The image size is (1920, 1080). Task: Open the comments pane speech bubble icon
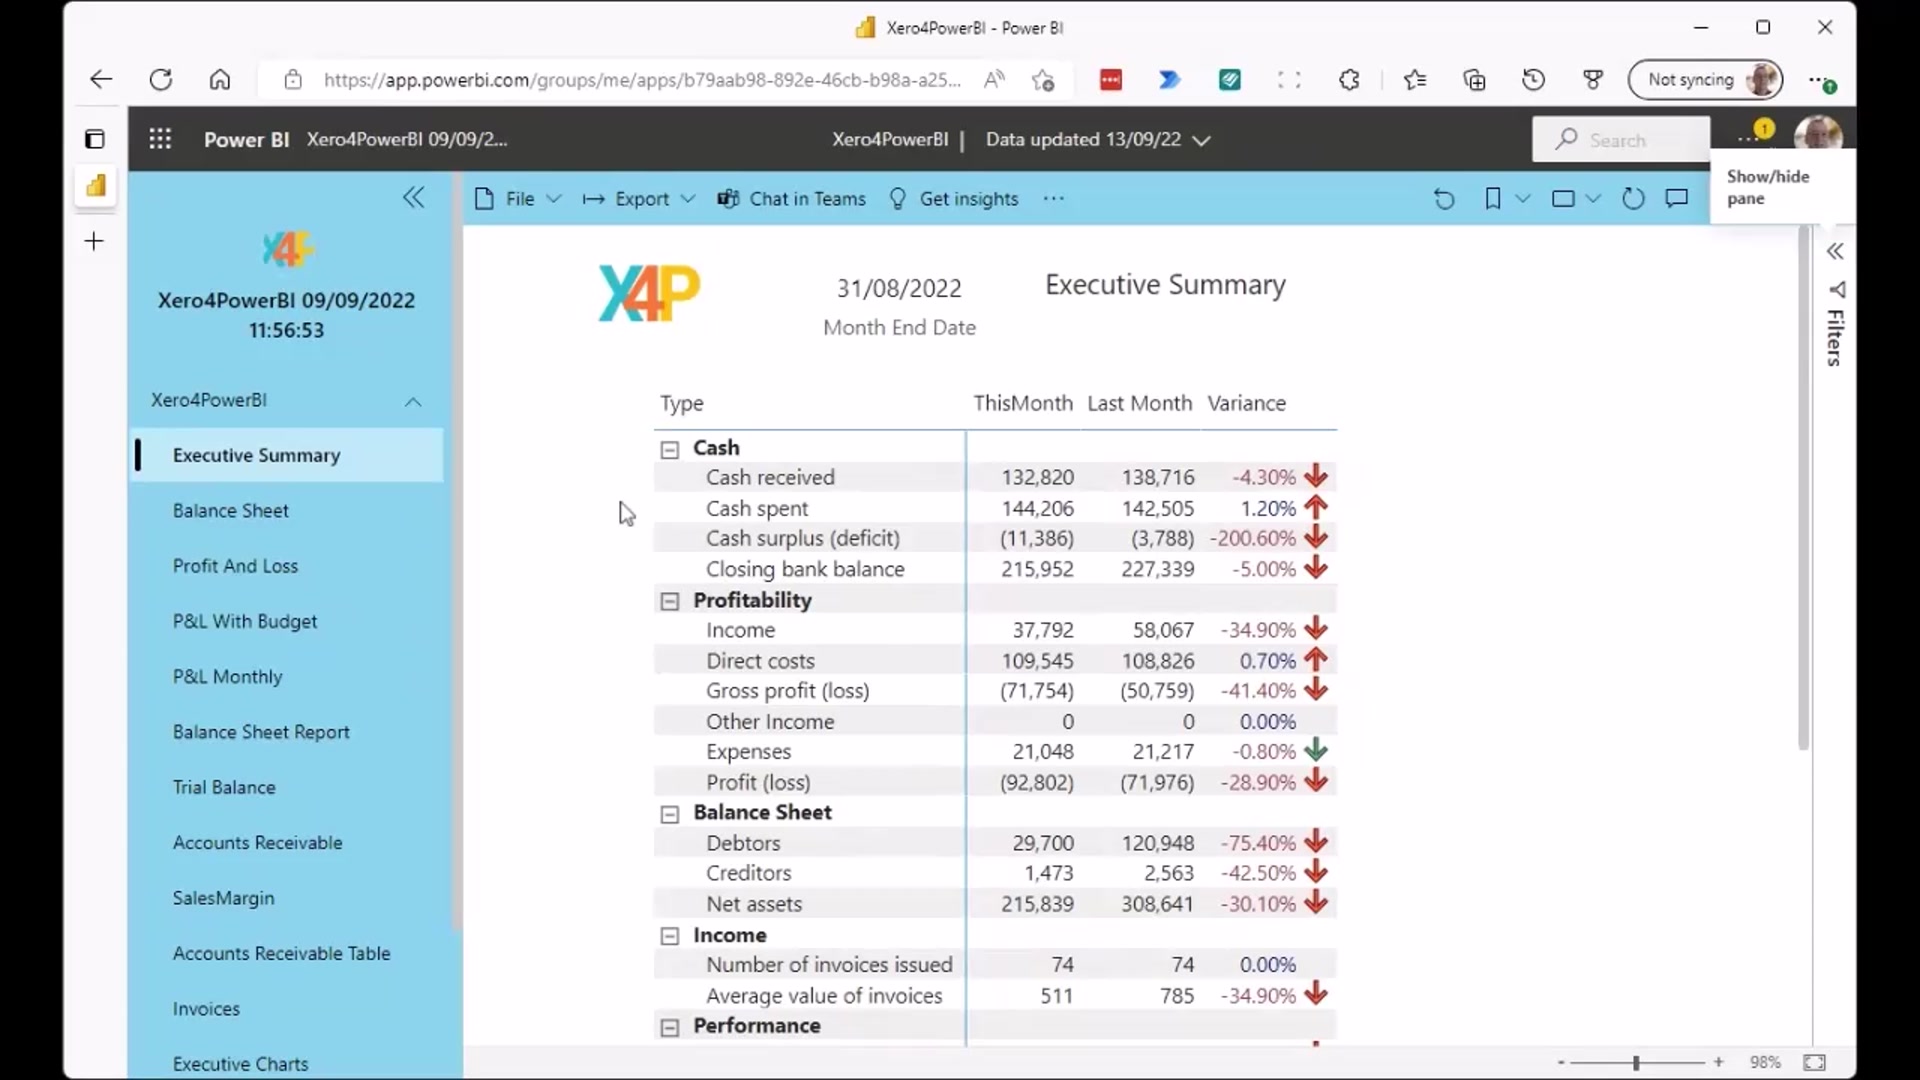[x=1677, y=199]
